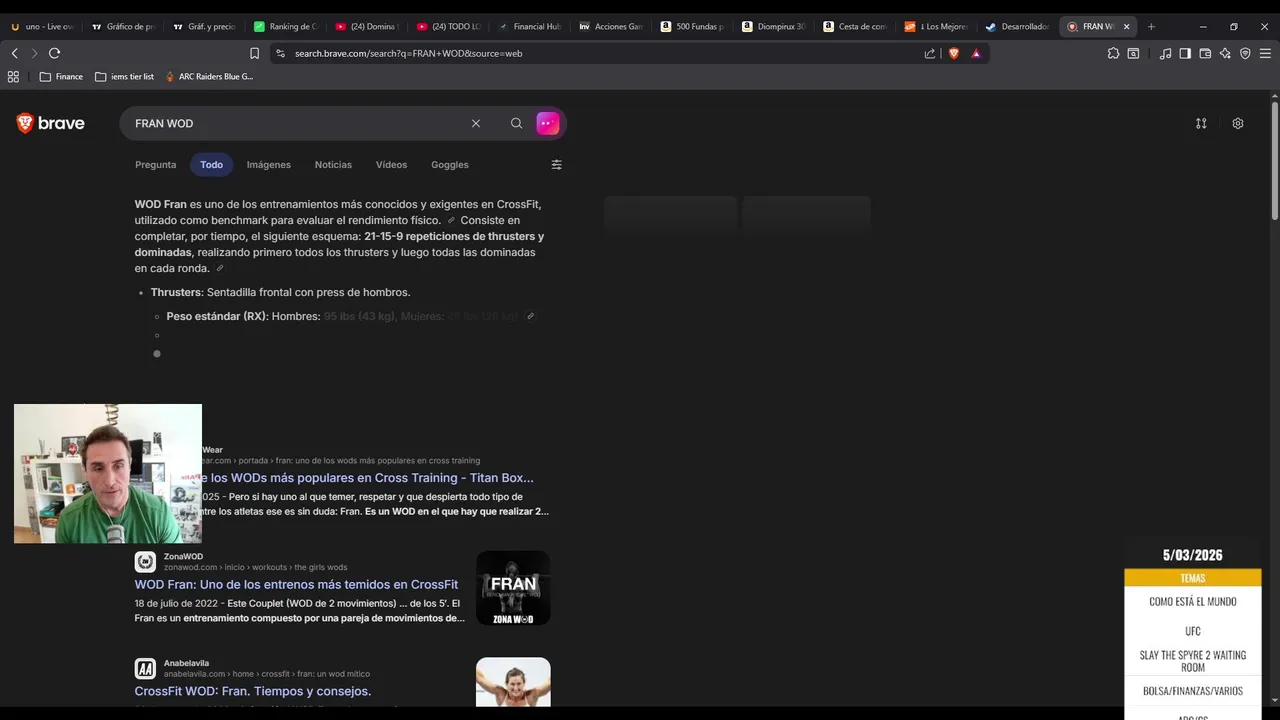Close the active FRAN WOD browser tab
Image resolution: width=1280 pixels, height=720 pixels.
pyautogui.click(x=1126, y=27)
